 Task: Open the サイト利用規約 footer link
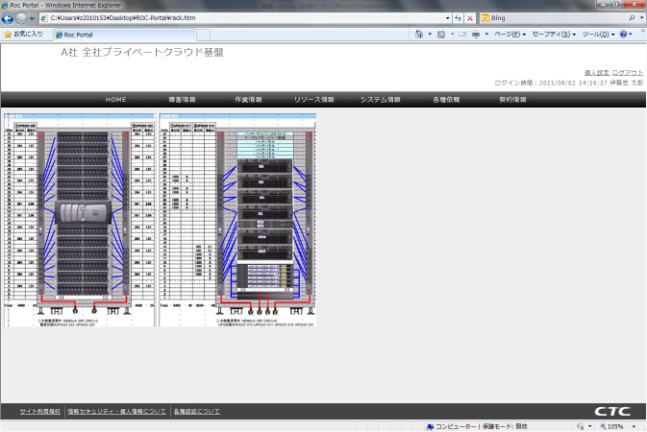pos(40,411)
